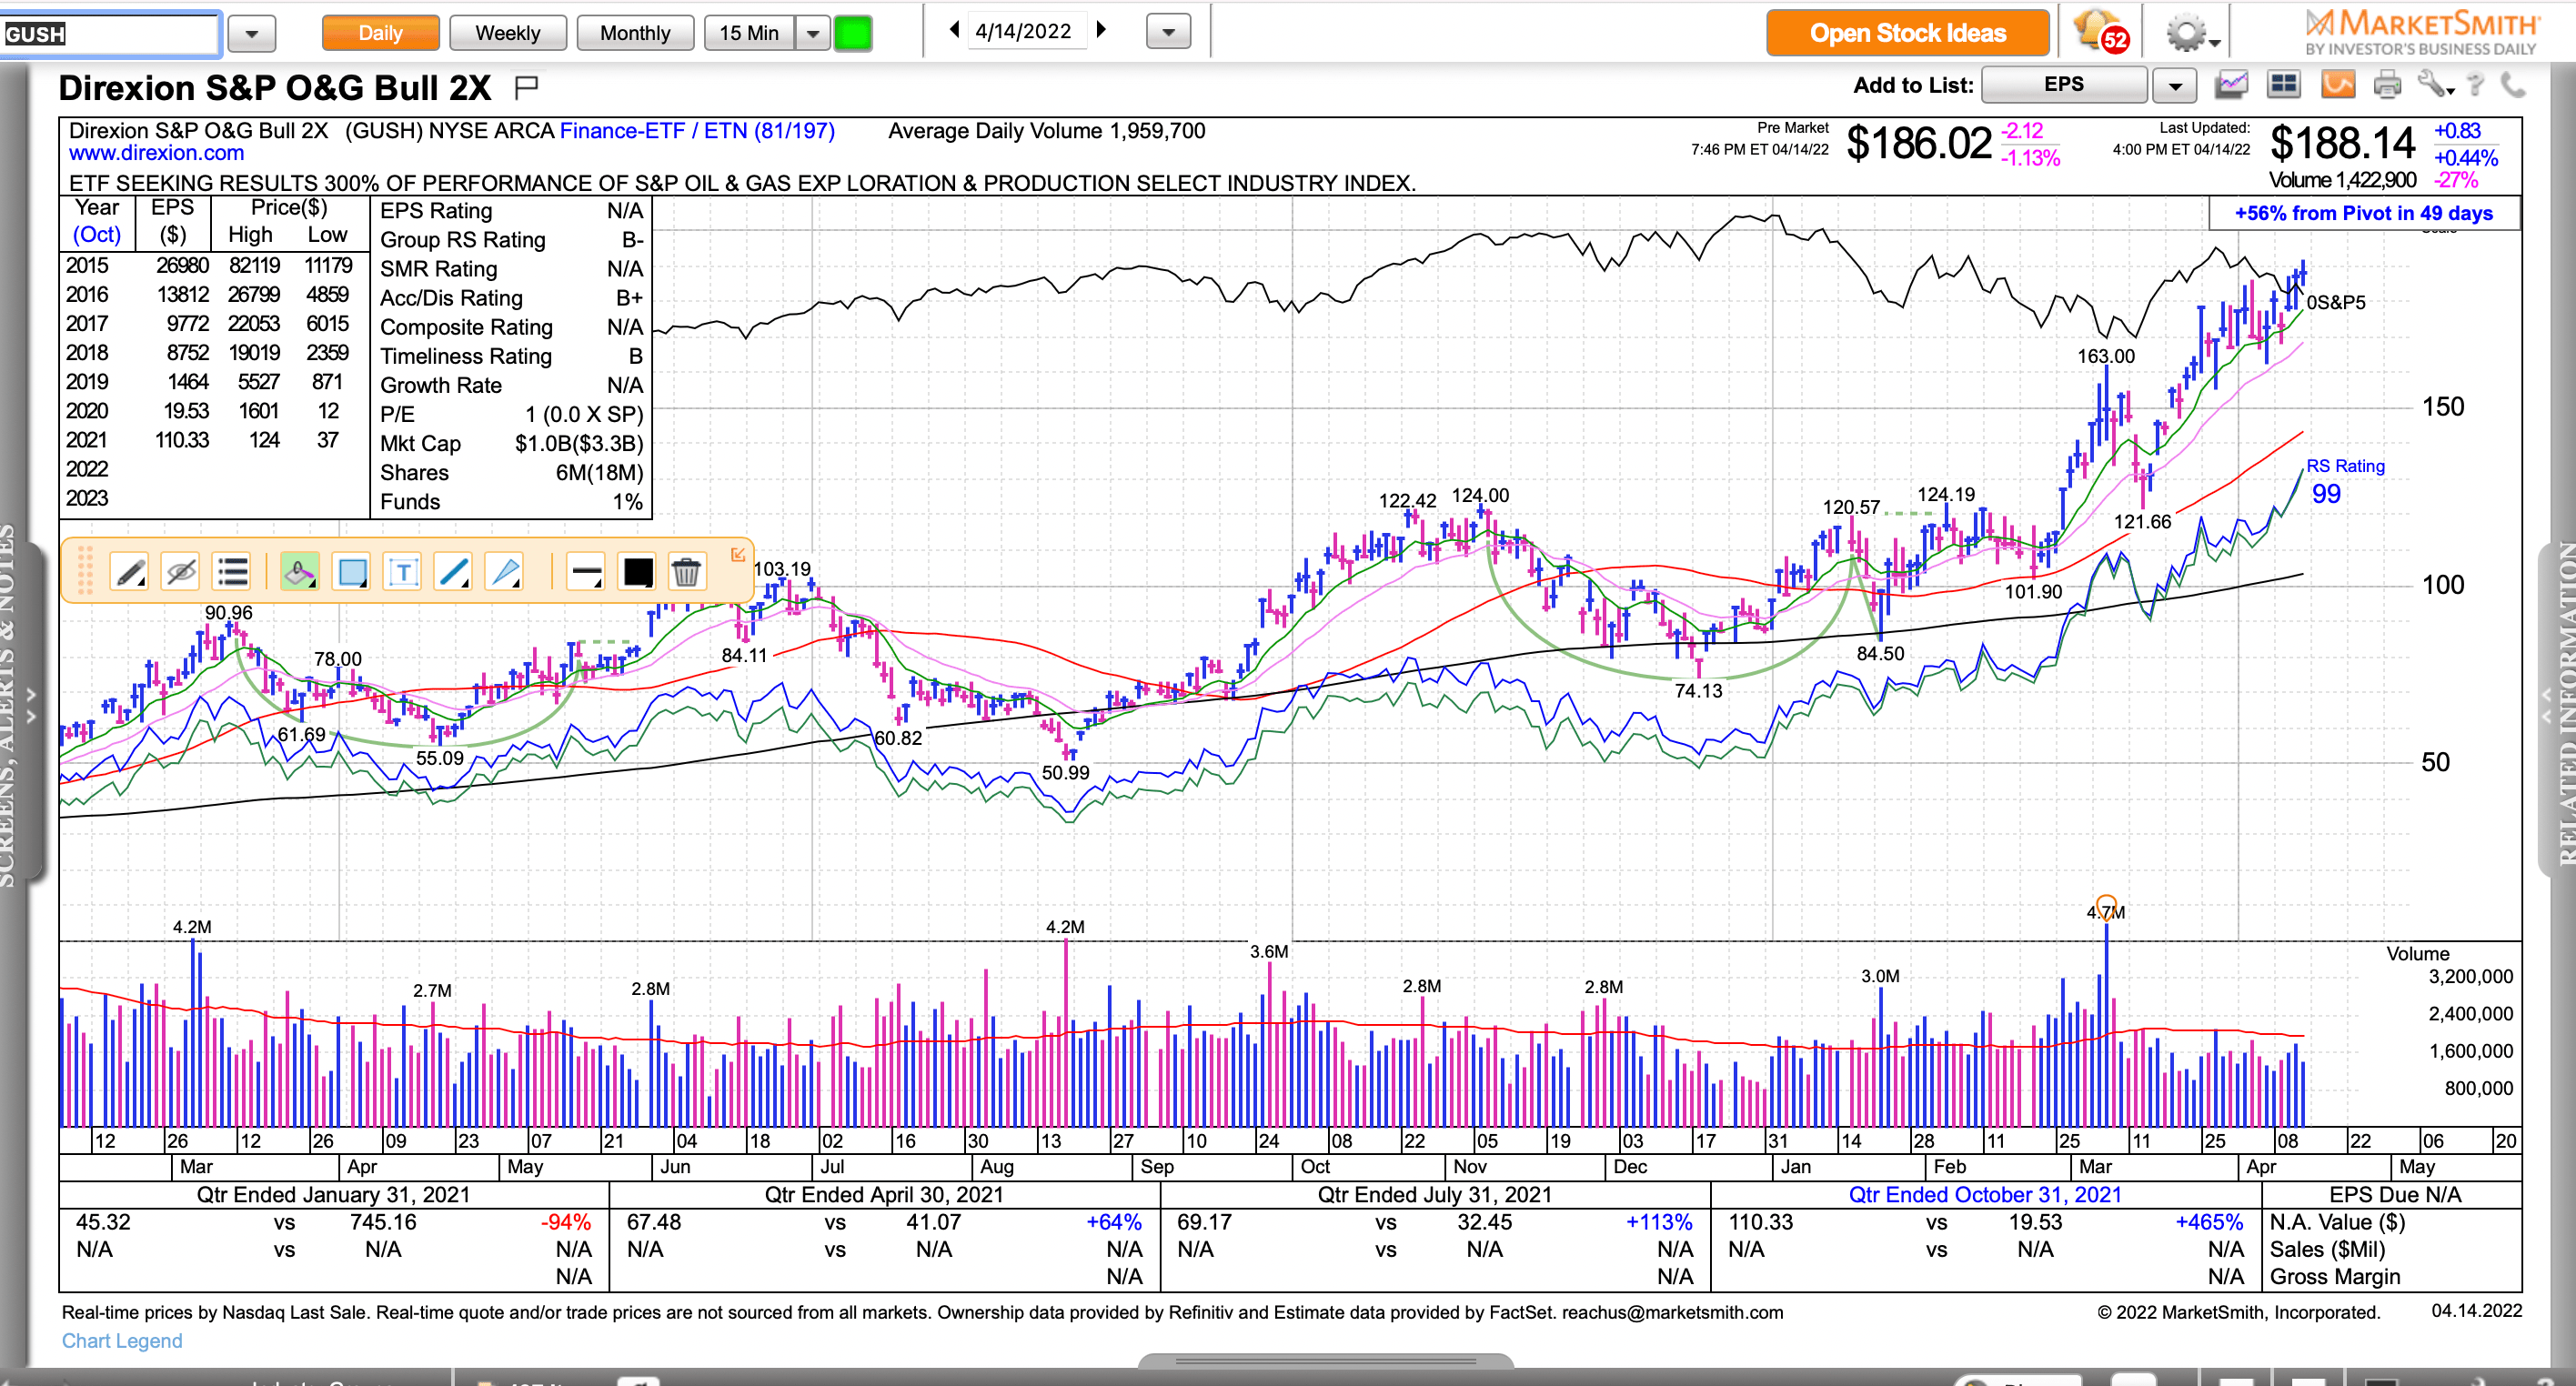The image size is (2576, 1386).
Task: Print the chart using printer icon
Action: pyautogui.click(x=2387, y=85)
